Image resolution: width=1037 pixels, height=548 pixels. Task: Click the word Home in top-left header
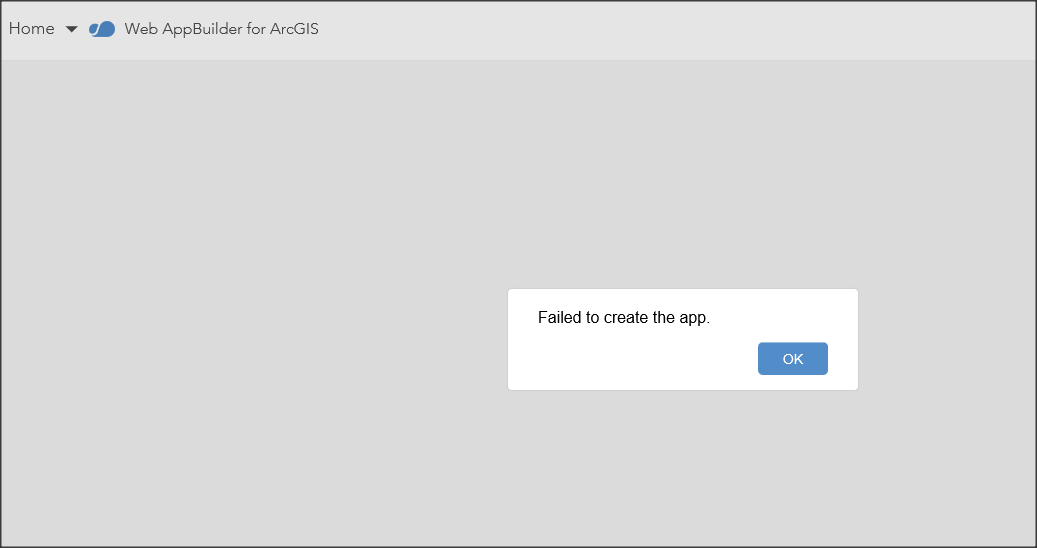coord(32,28)
